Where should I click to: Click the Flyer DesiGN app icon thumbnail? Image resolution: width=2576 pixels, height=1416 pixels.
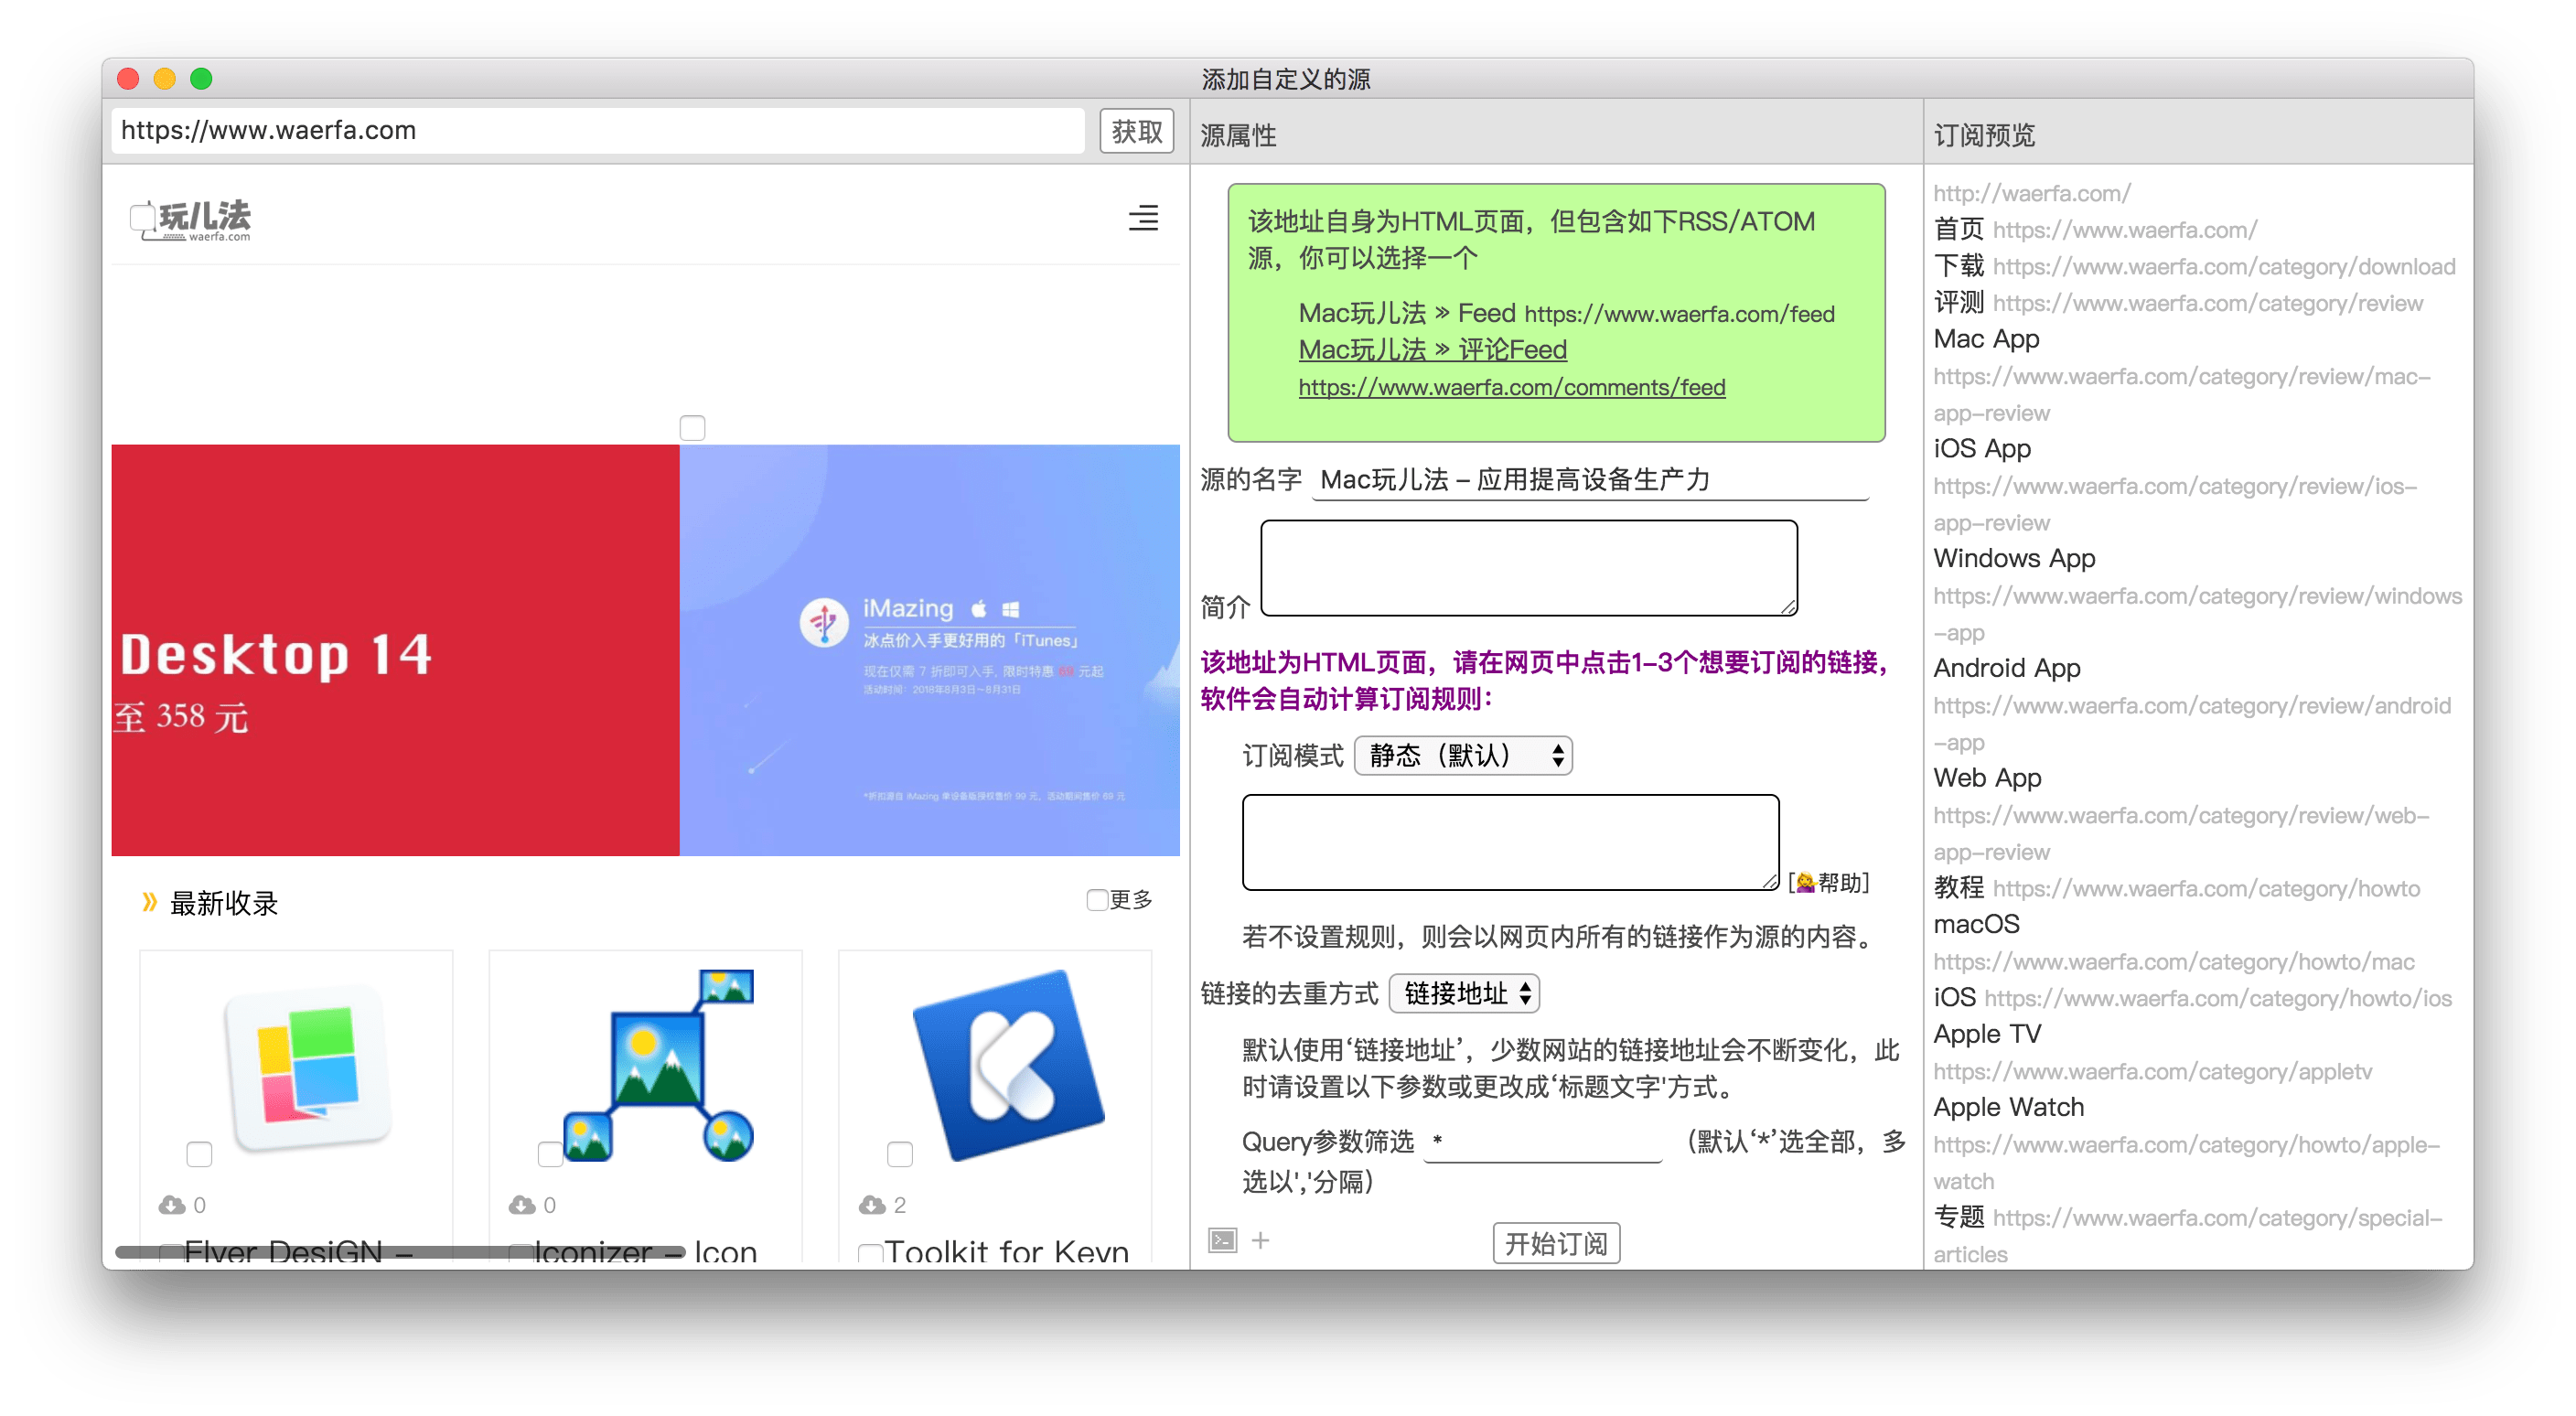tap(307, 1068)
